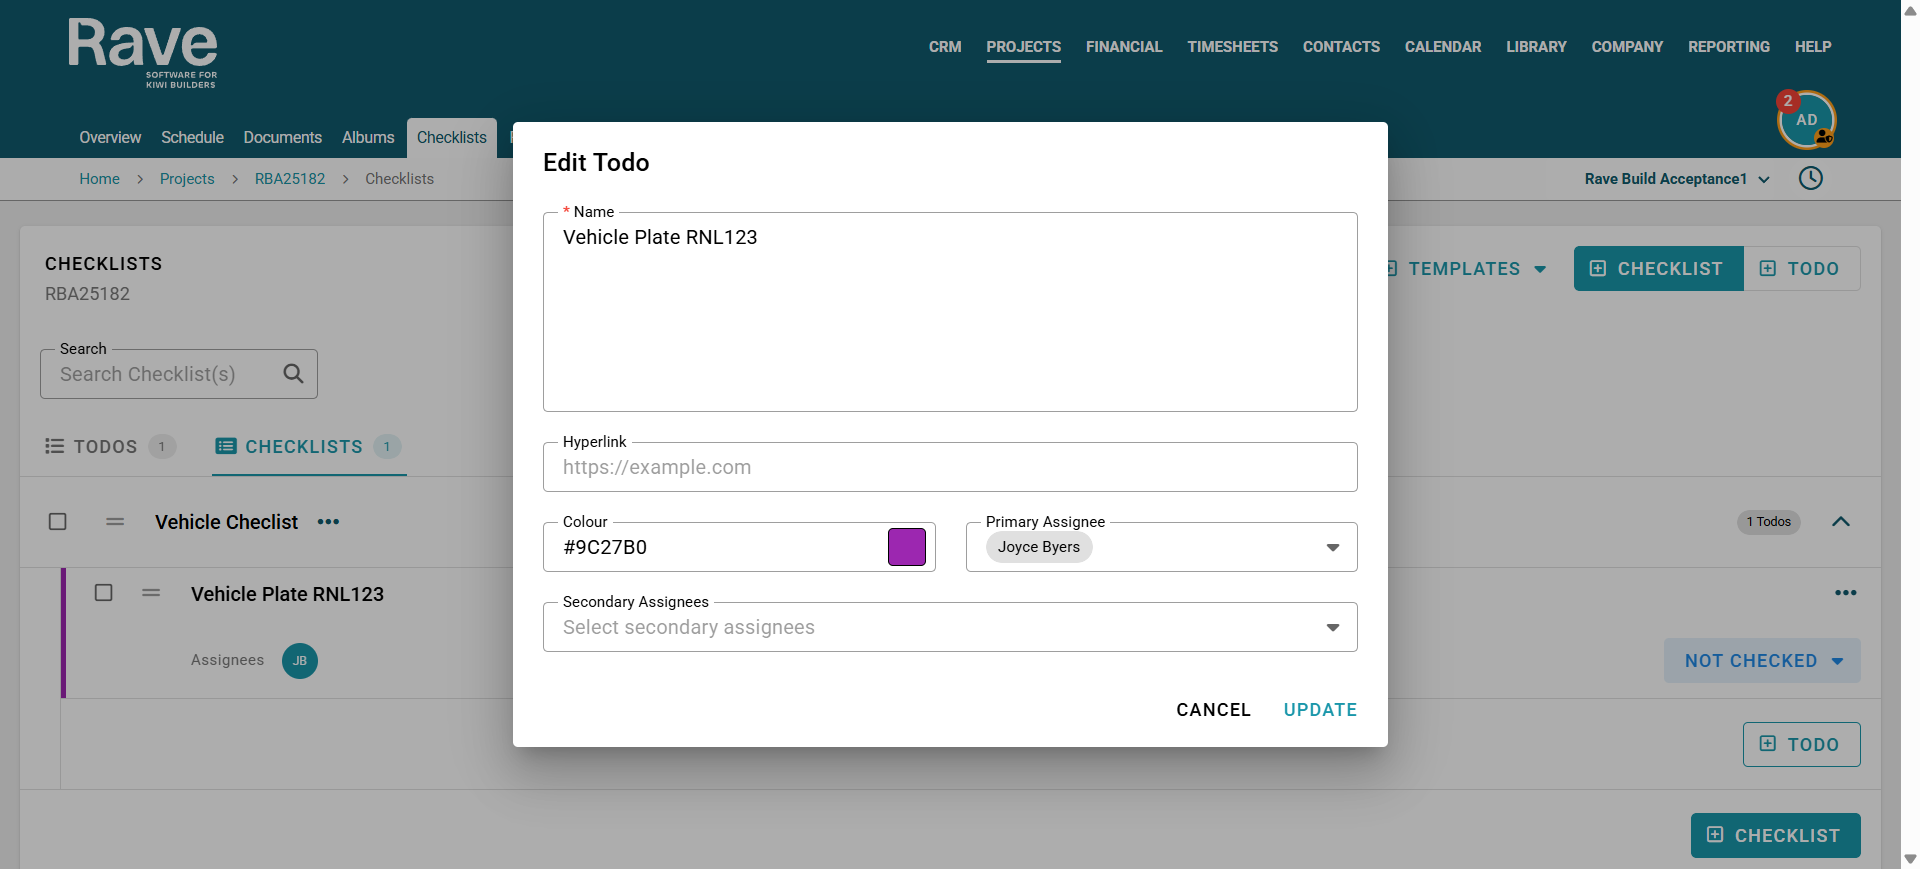The height and width of the screenshot is (869, 1920).
Task: Tick the Vehicle Checlist checkbox
Action: pos(58,522)
